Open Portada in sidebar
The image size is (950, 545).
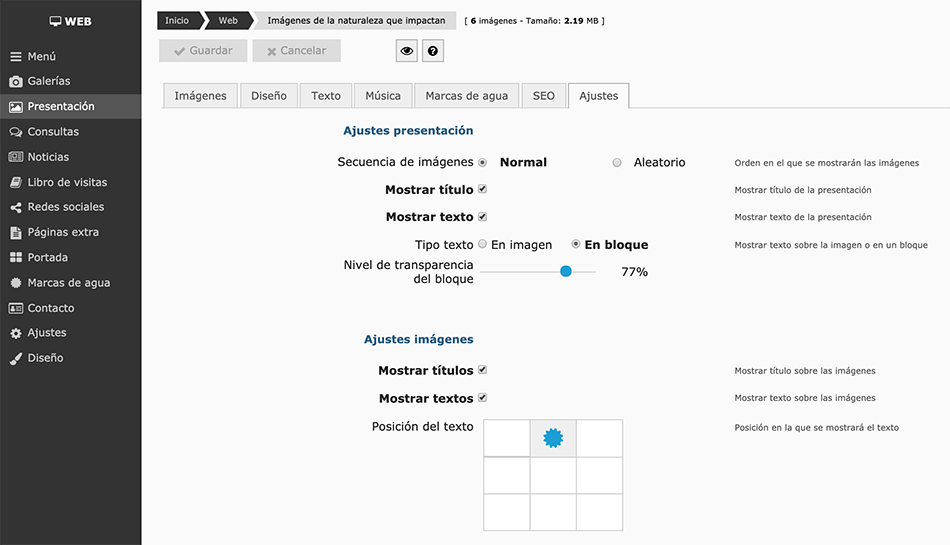(70, 257)
